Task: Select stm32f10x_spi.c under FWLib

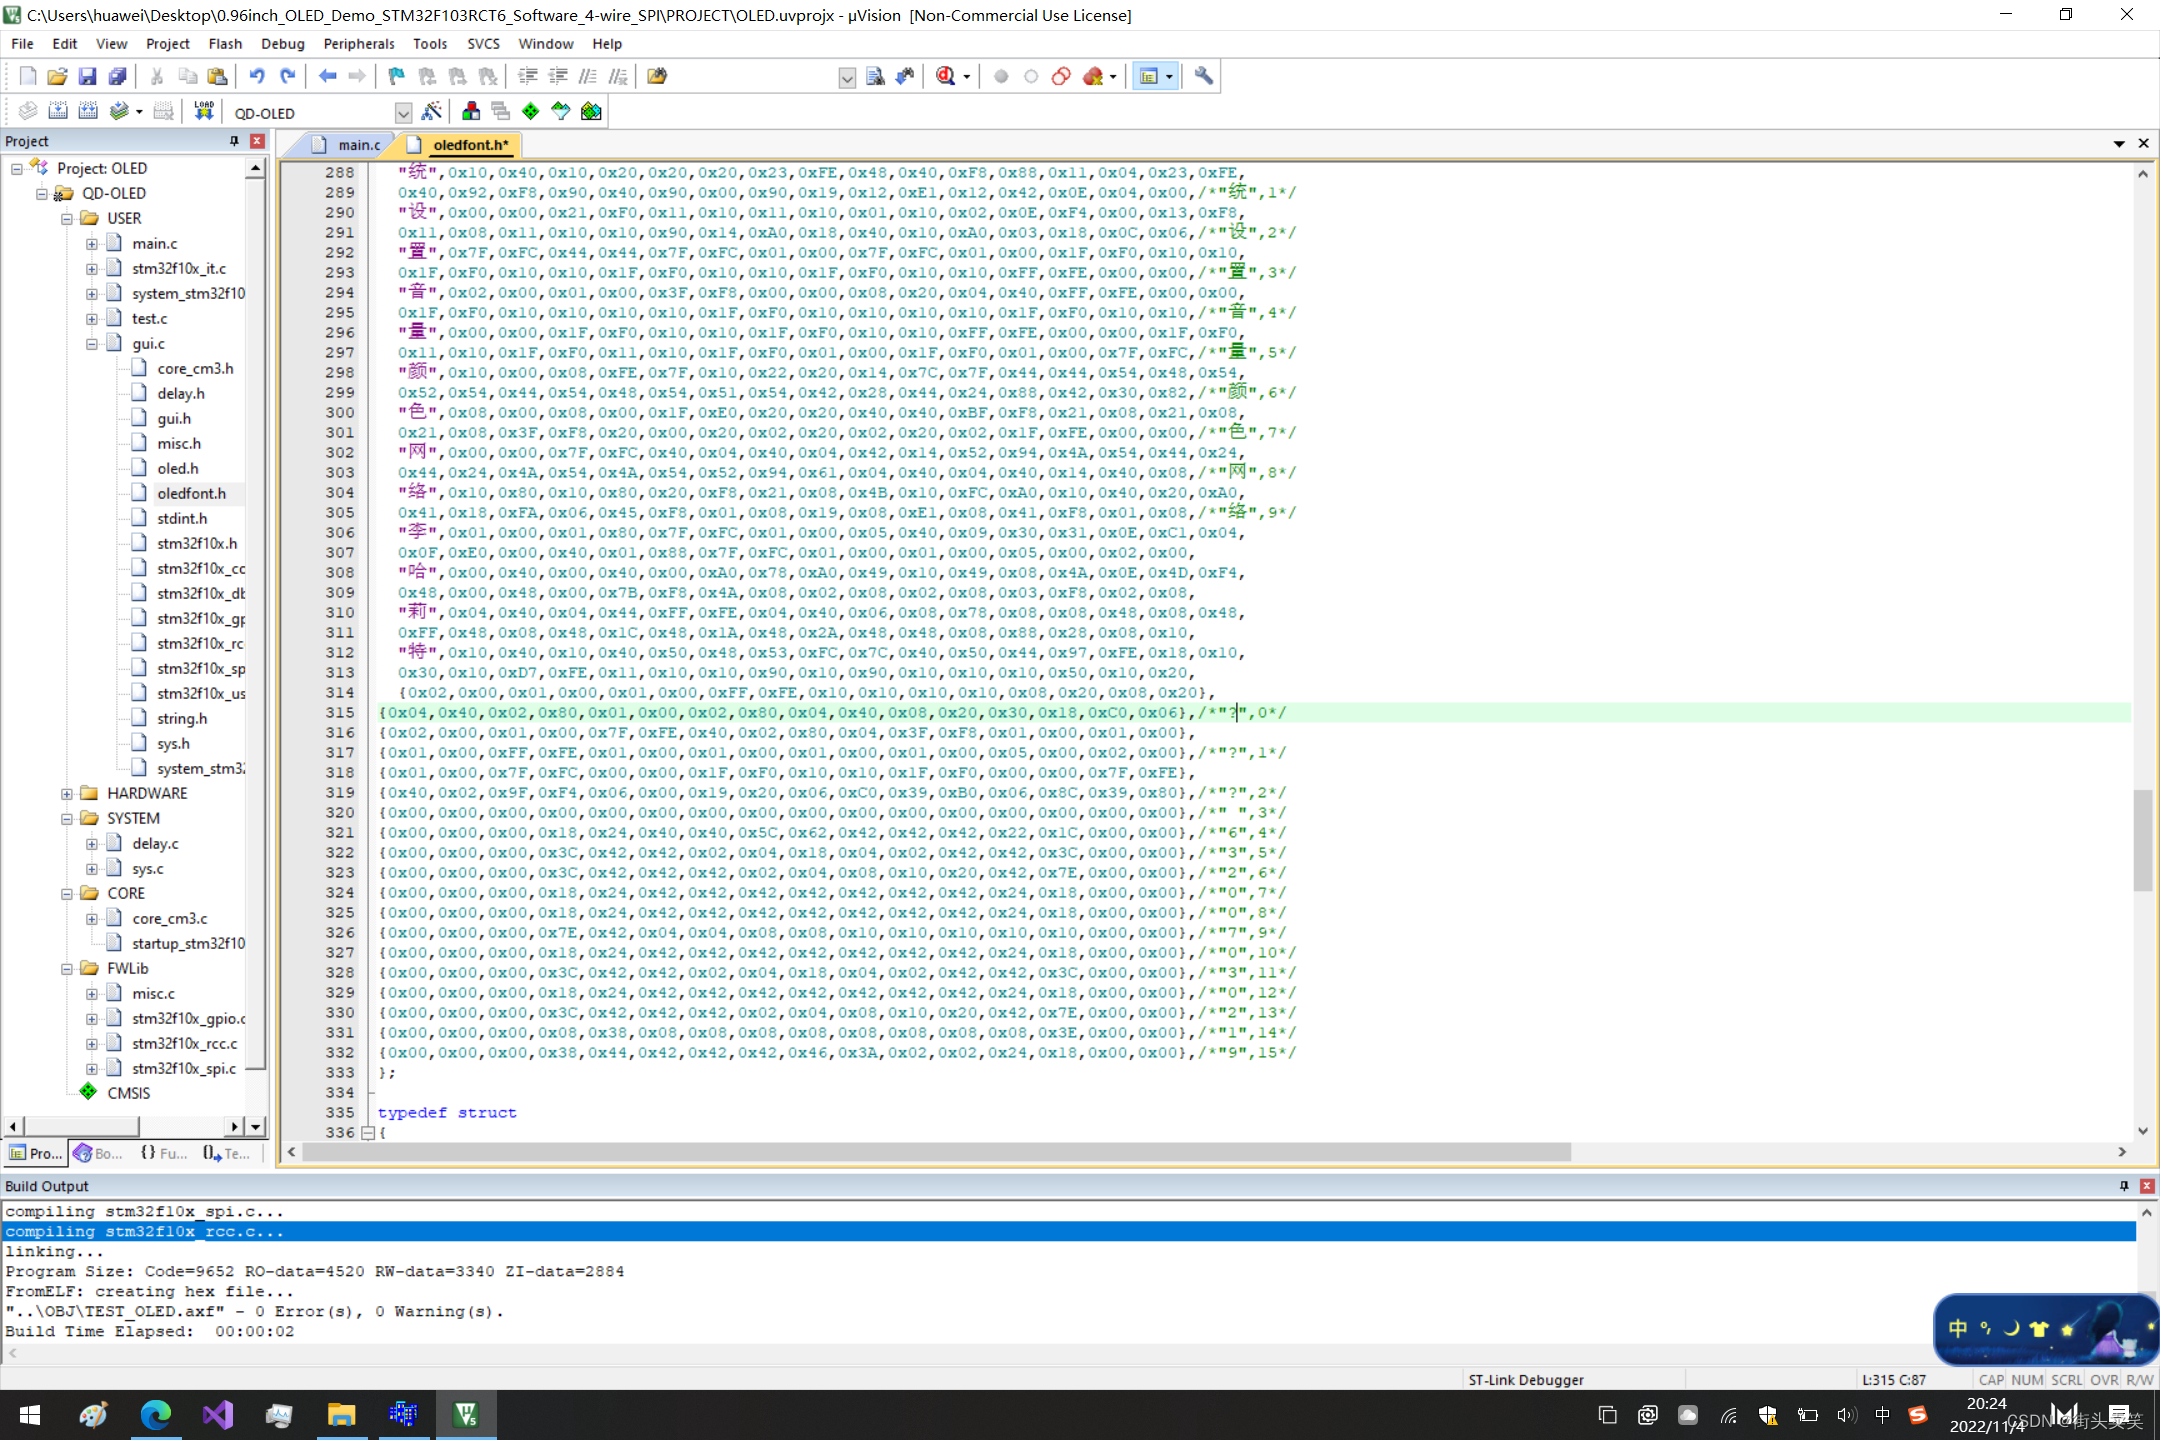Action: 184,1069
